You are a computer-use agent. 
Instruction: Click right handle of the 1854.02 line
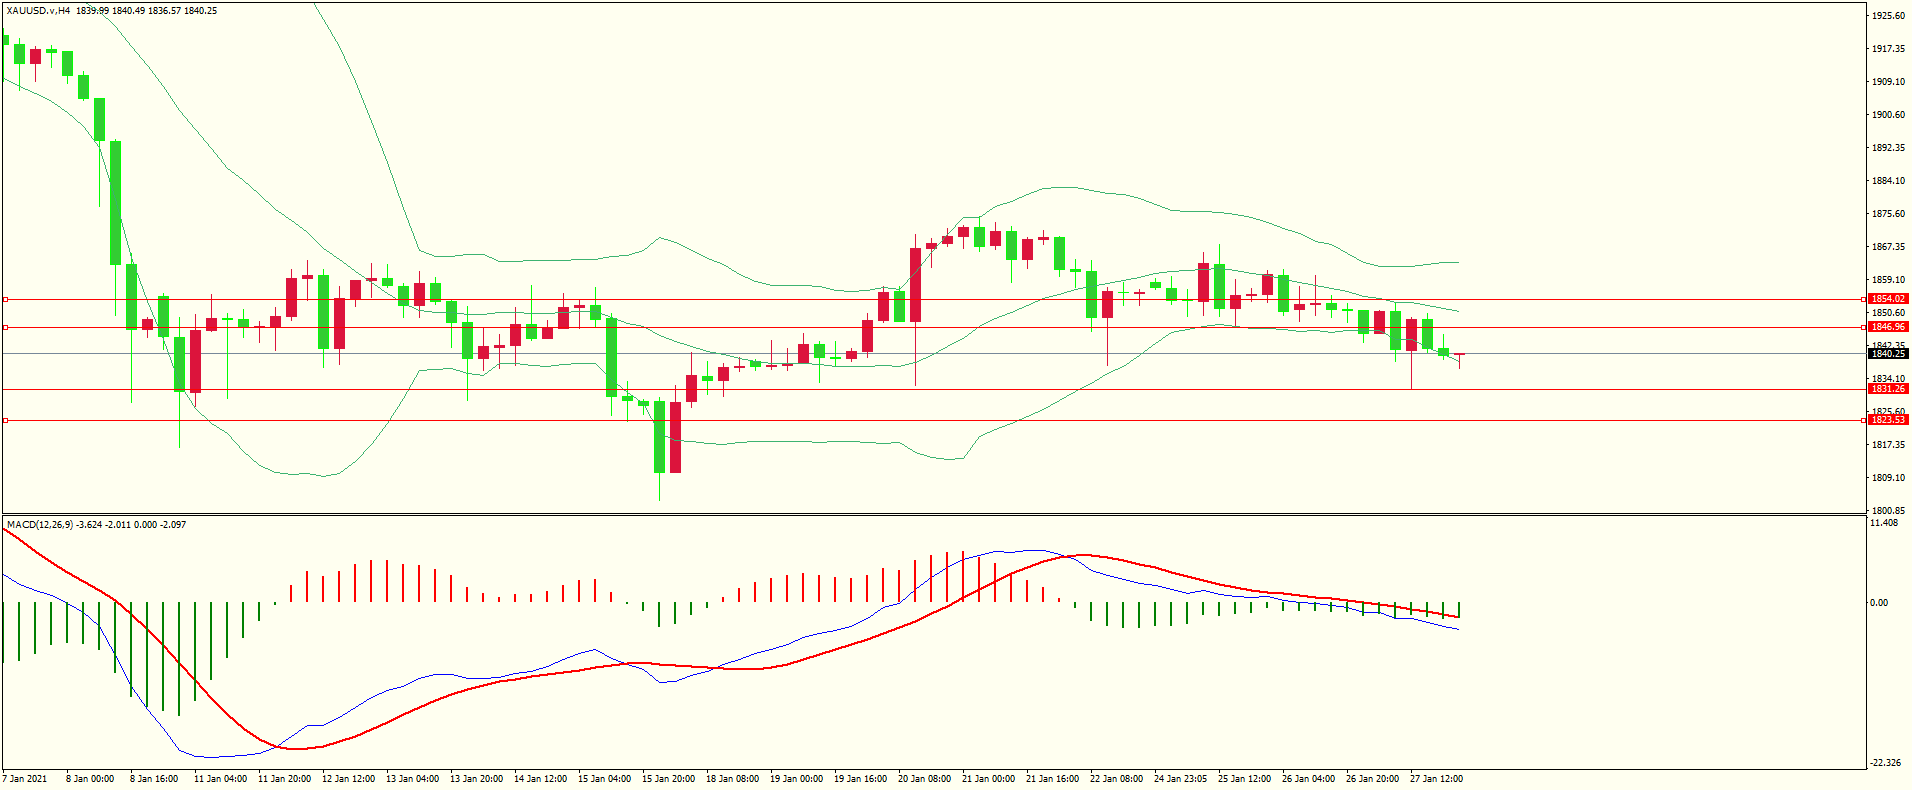point(1863,299)
